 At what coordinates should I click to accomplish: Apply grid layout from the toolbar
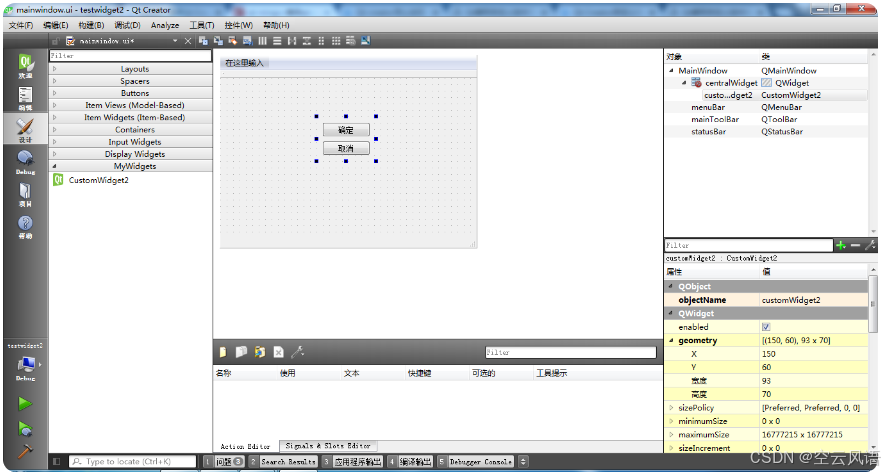[336, 41]
